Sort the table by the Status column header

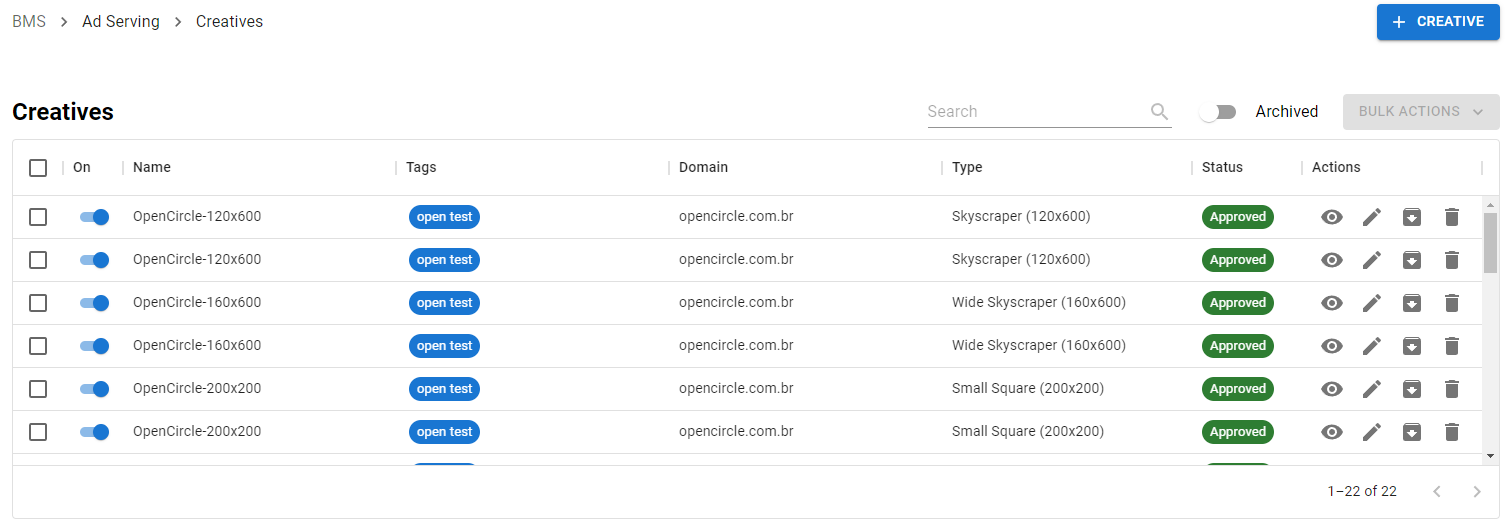point(1222,167)
